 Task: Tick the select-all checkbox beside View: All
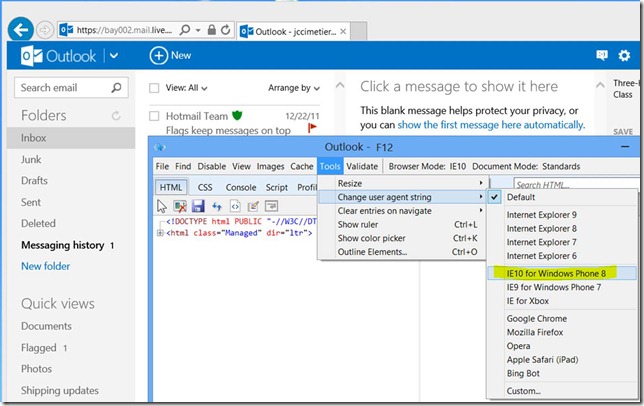tap(154, 88)
